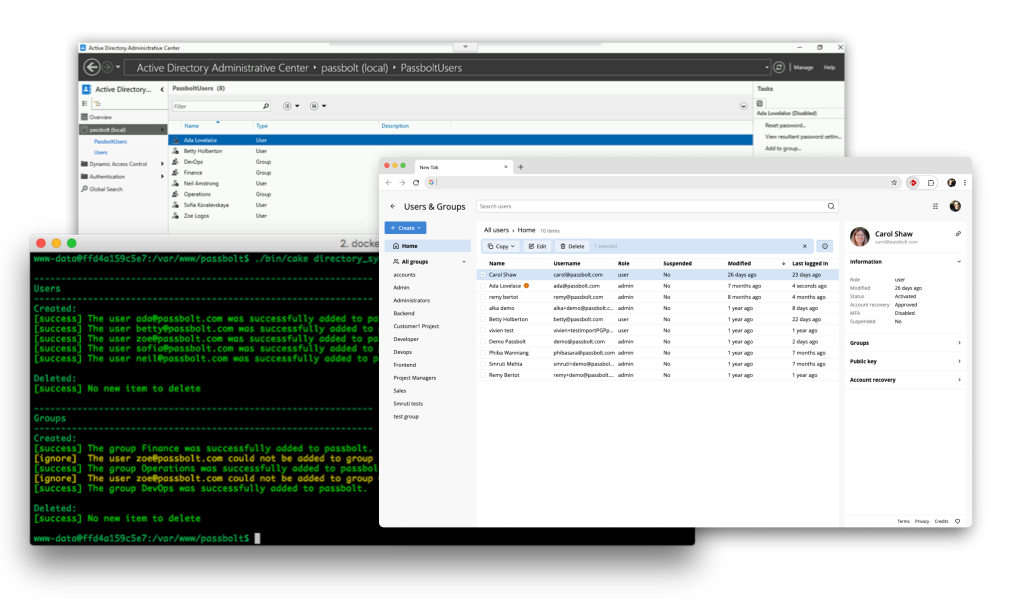Open the Passbolt browser extension icon
The image size is (1014, 609).
(x=913, y=183)
